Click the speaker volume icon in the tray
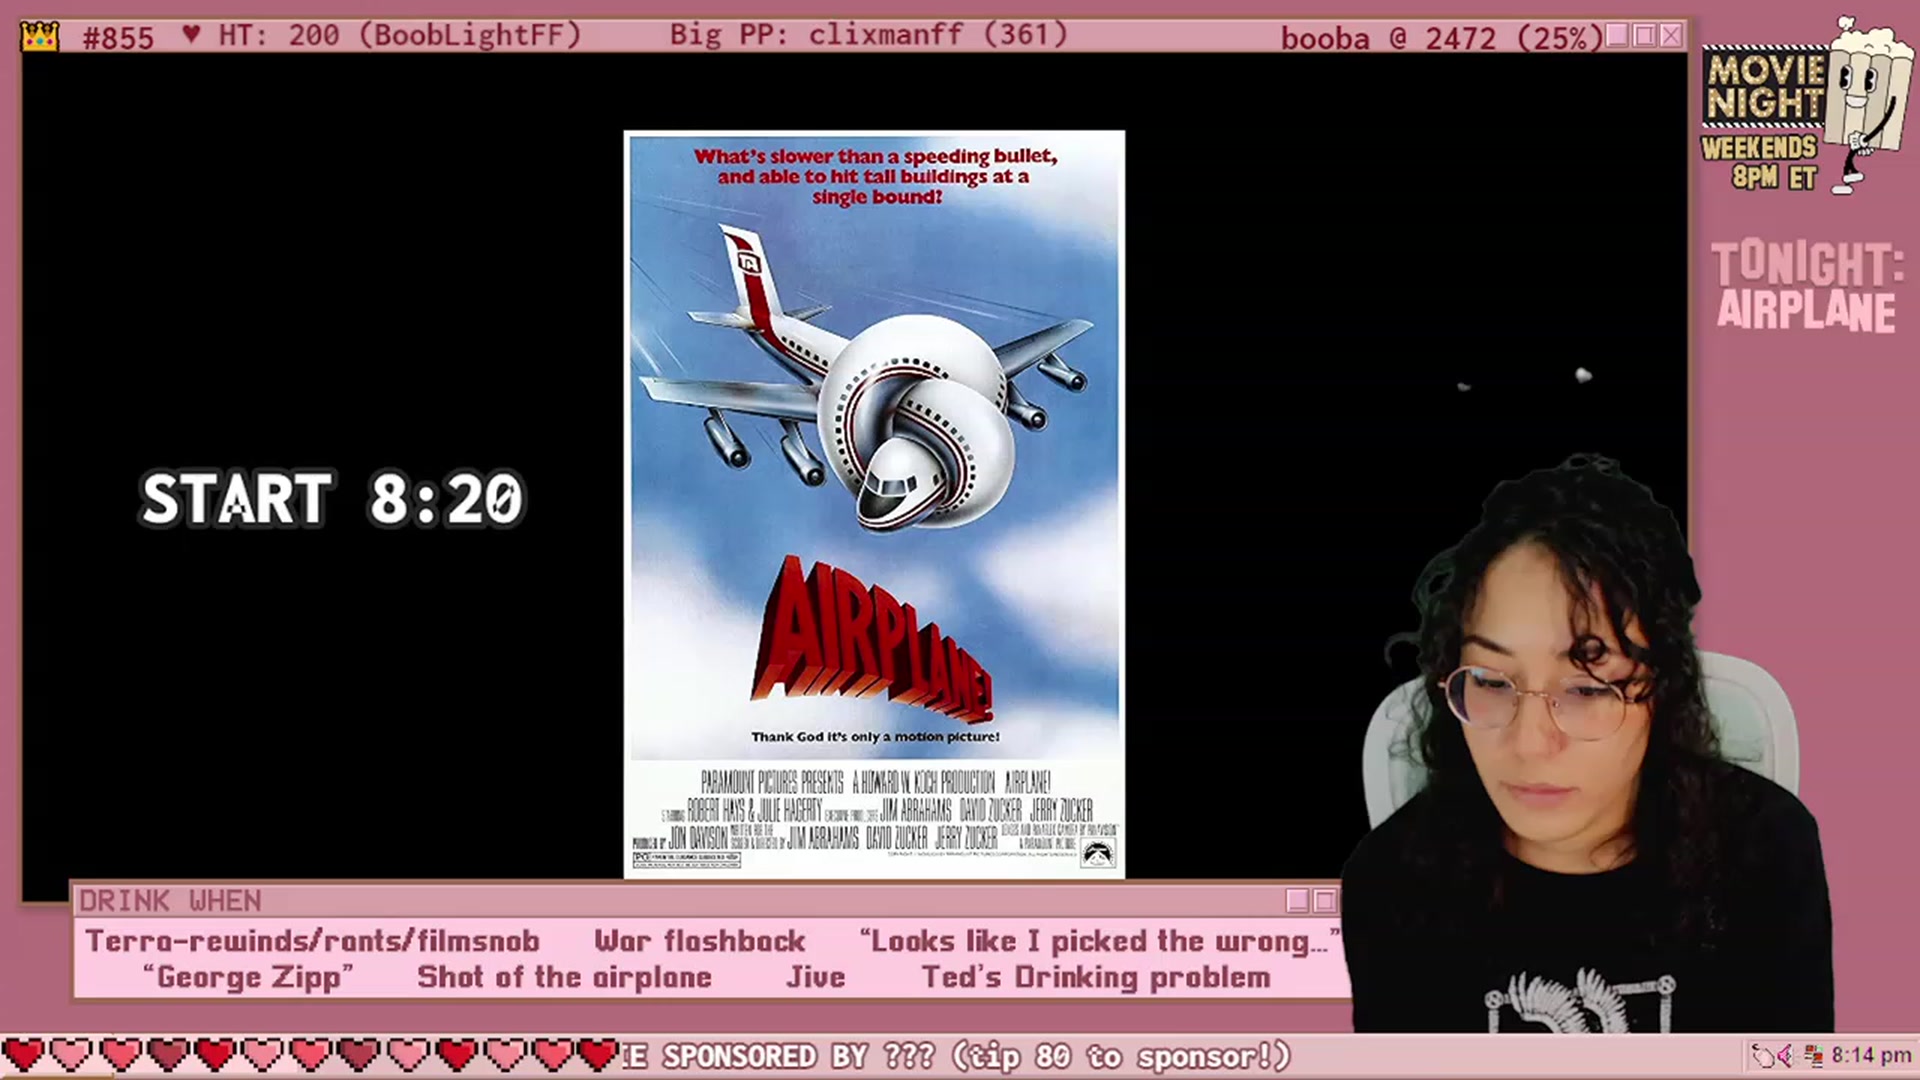 pyautogui.click(x=1785, y=1056)
